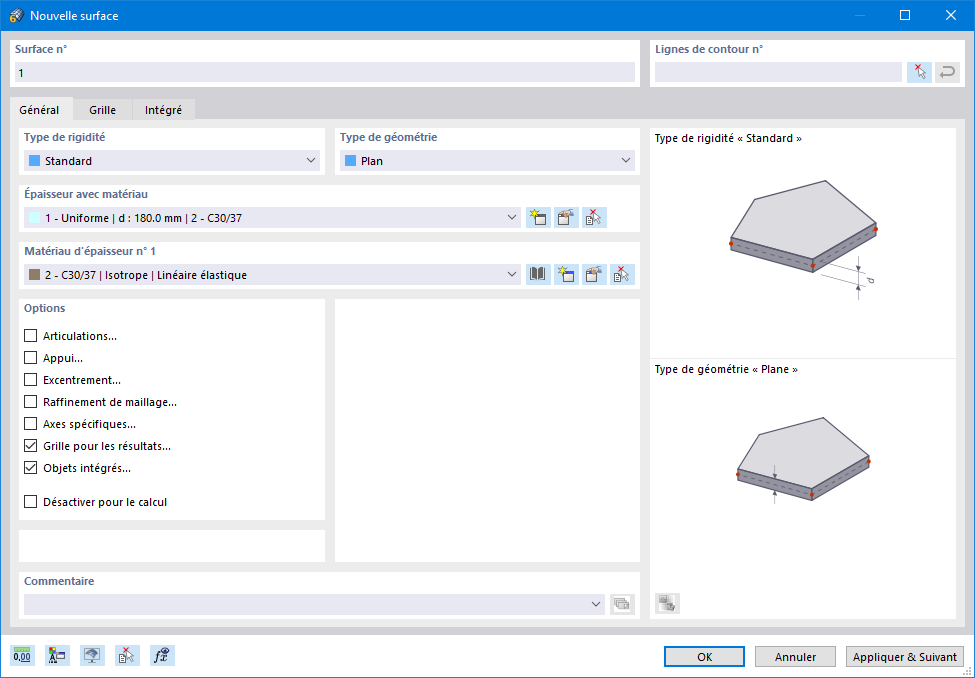Close the Nouvelle surface dialog

tap(951, 16)
